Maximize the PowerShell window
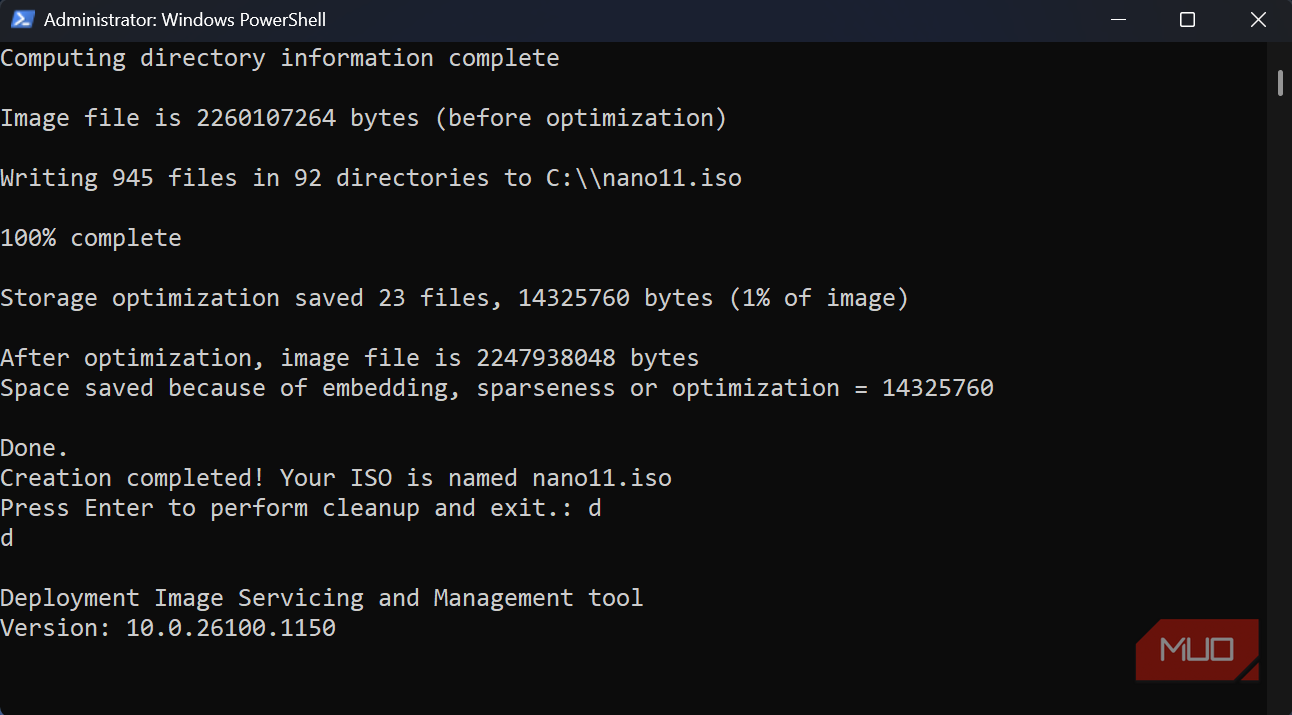This screenshot has width=1292, height=715. [x=1187, y=19]
